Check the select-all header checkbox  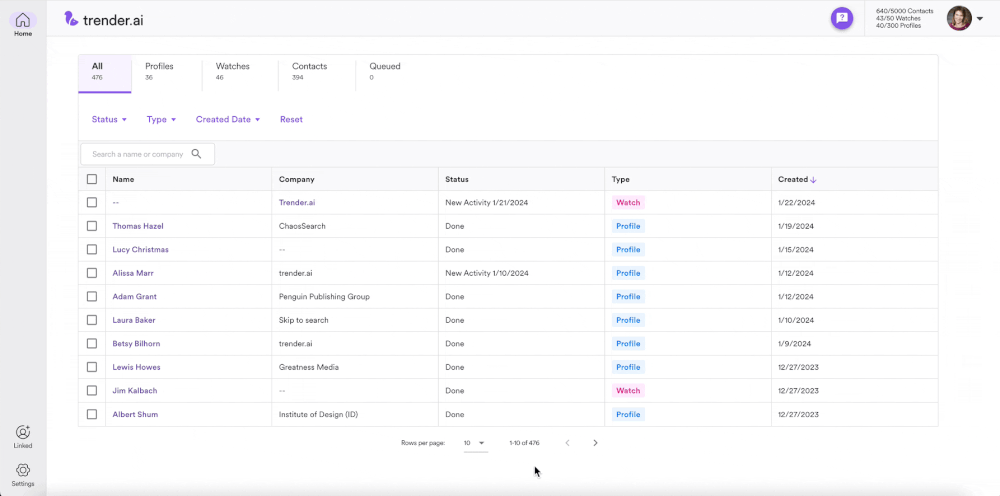point(92,179)
